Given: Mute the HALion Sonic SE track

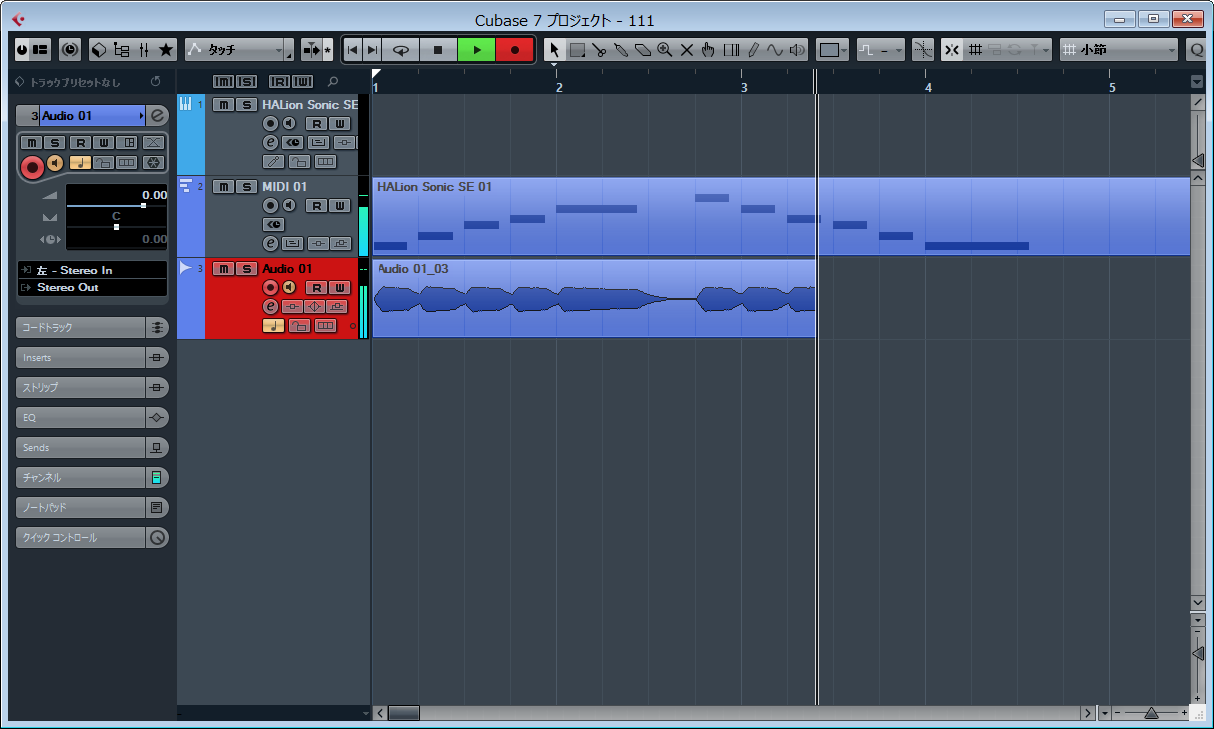Looking at the screenshot, I should point(223,105).
